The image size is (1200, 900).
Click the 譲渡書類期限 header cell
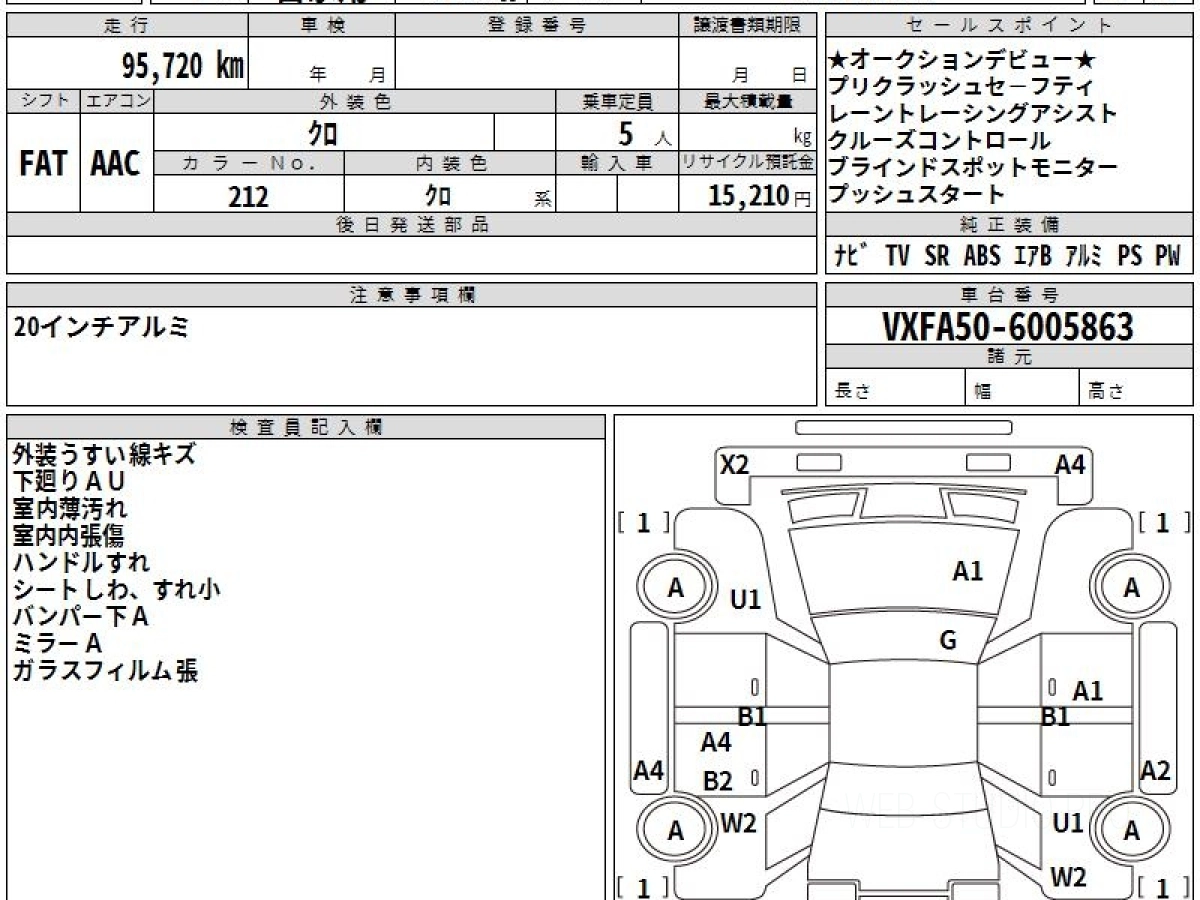(747, 26)
